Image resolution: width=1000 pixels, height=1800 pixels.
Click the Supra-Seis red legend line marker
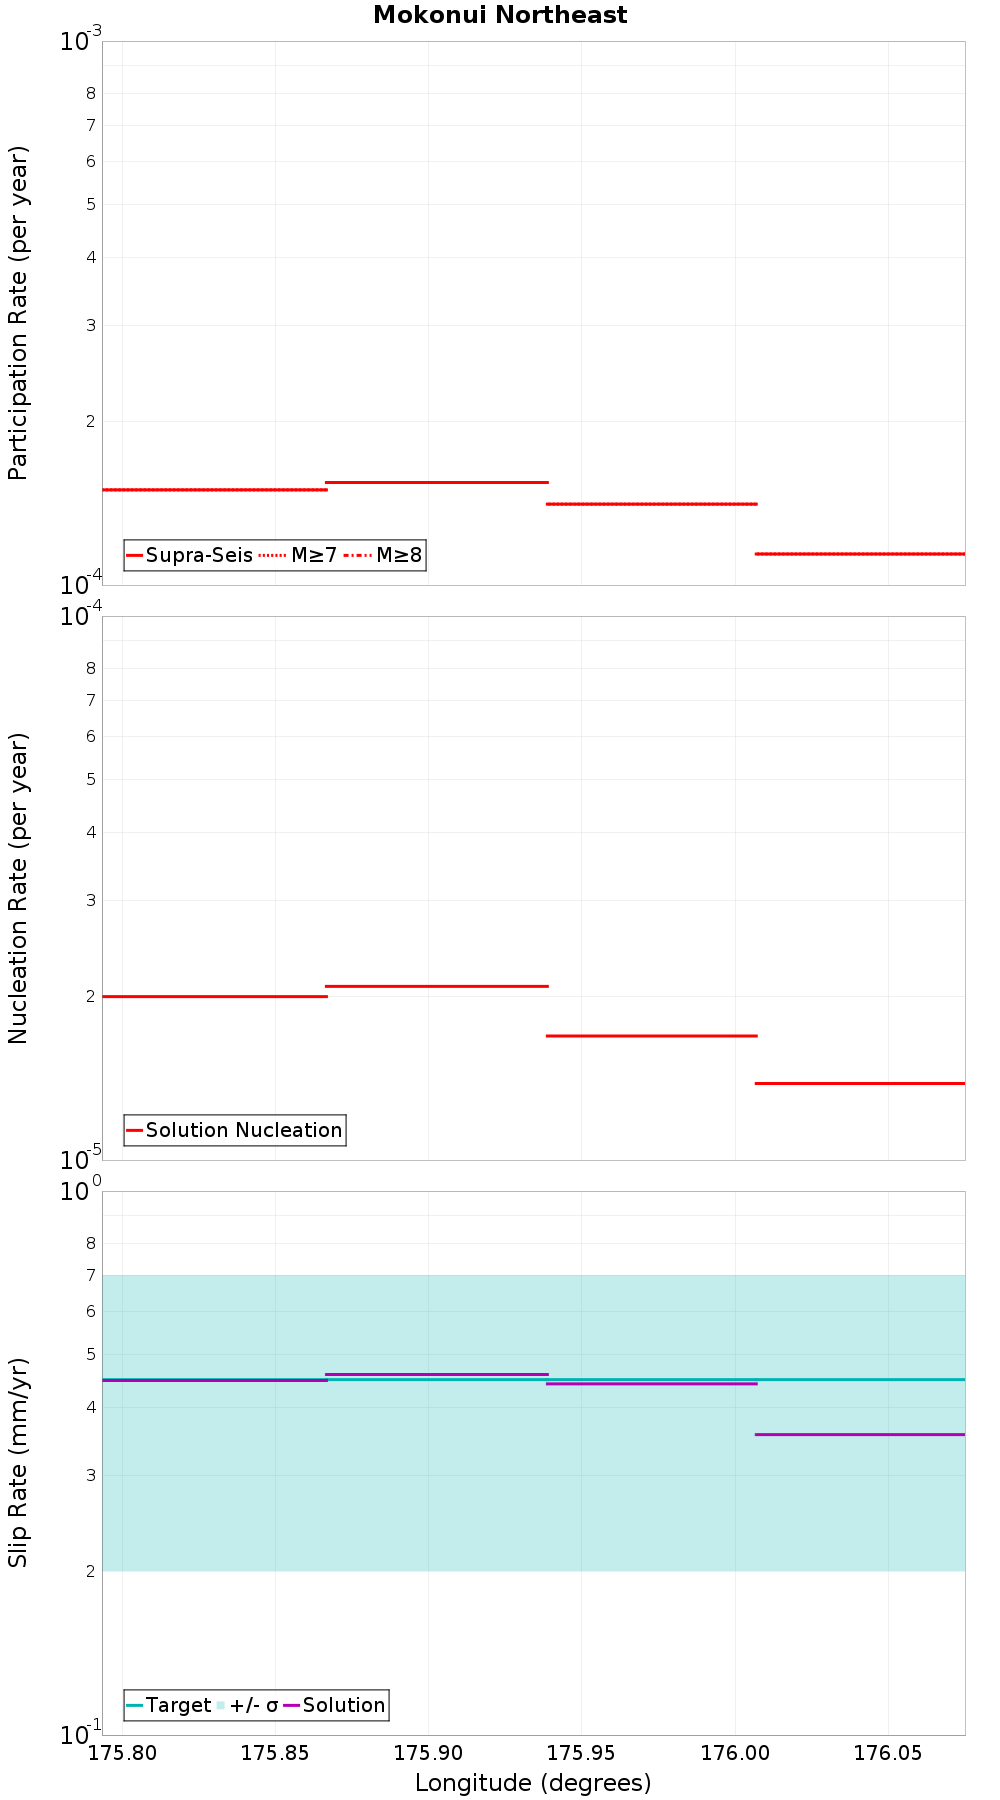click(135, 555)
